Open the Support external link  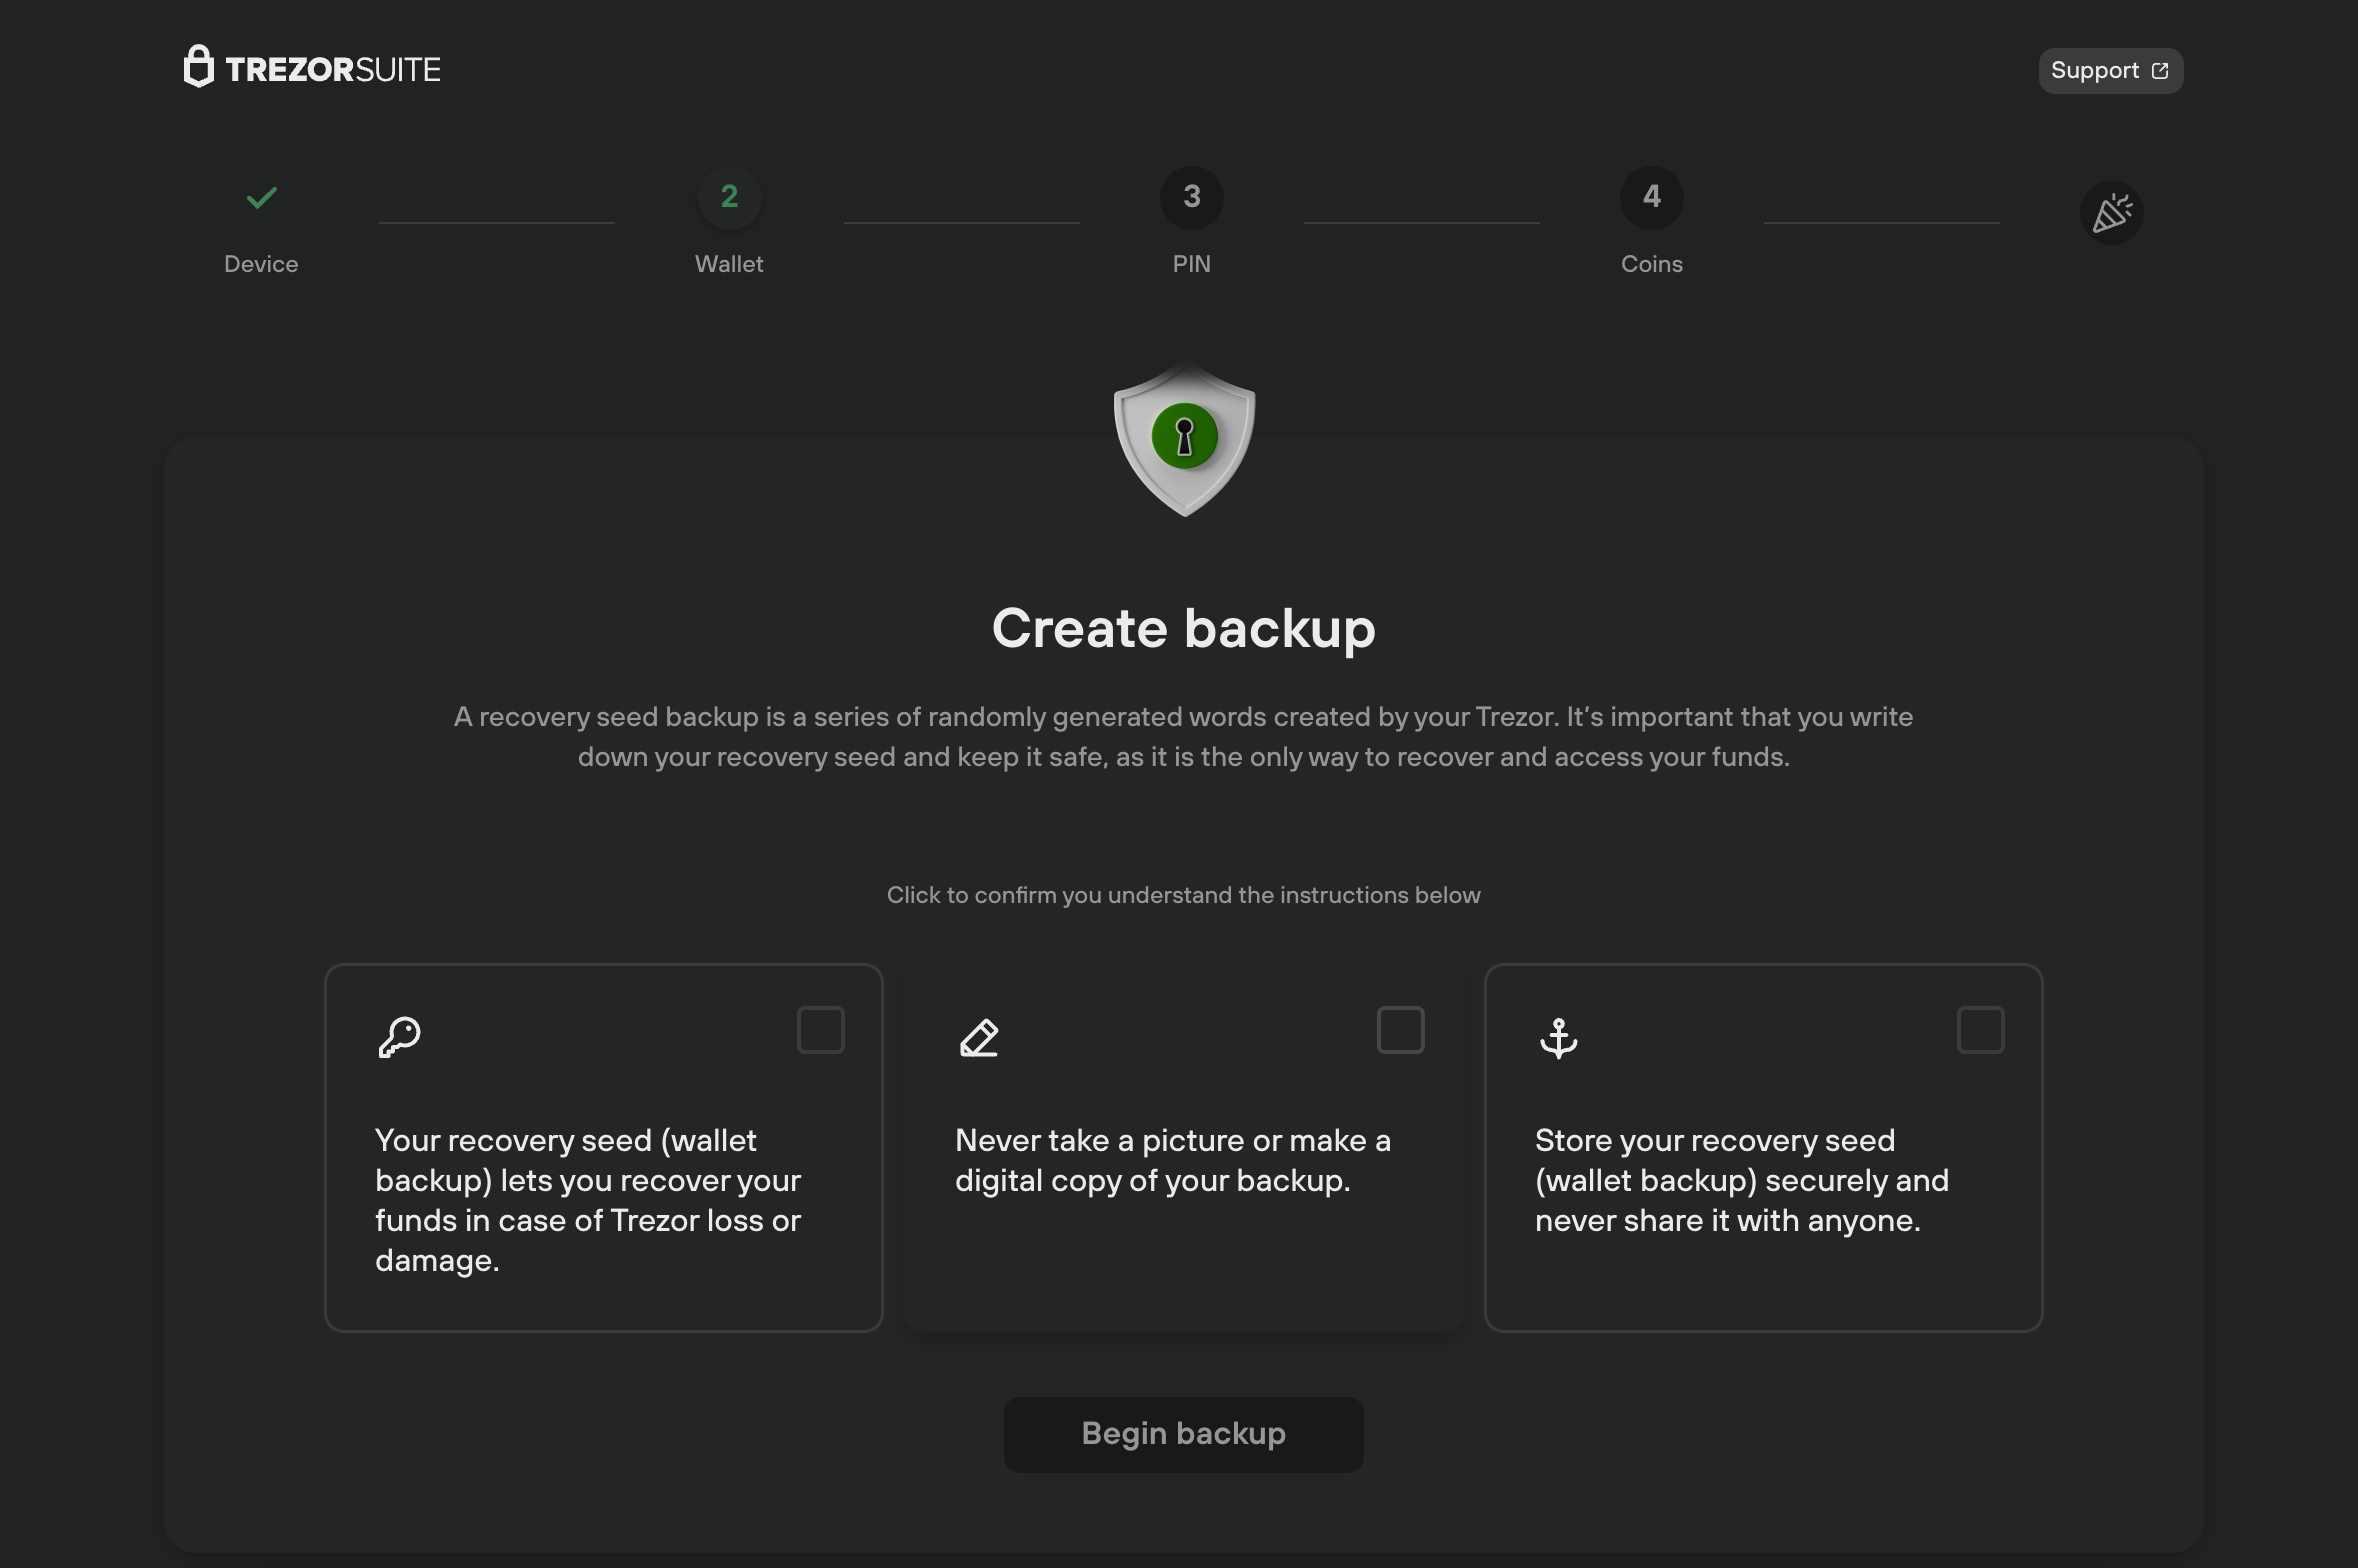click(2110, 71)
